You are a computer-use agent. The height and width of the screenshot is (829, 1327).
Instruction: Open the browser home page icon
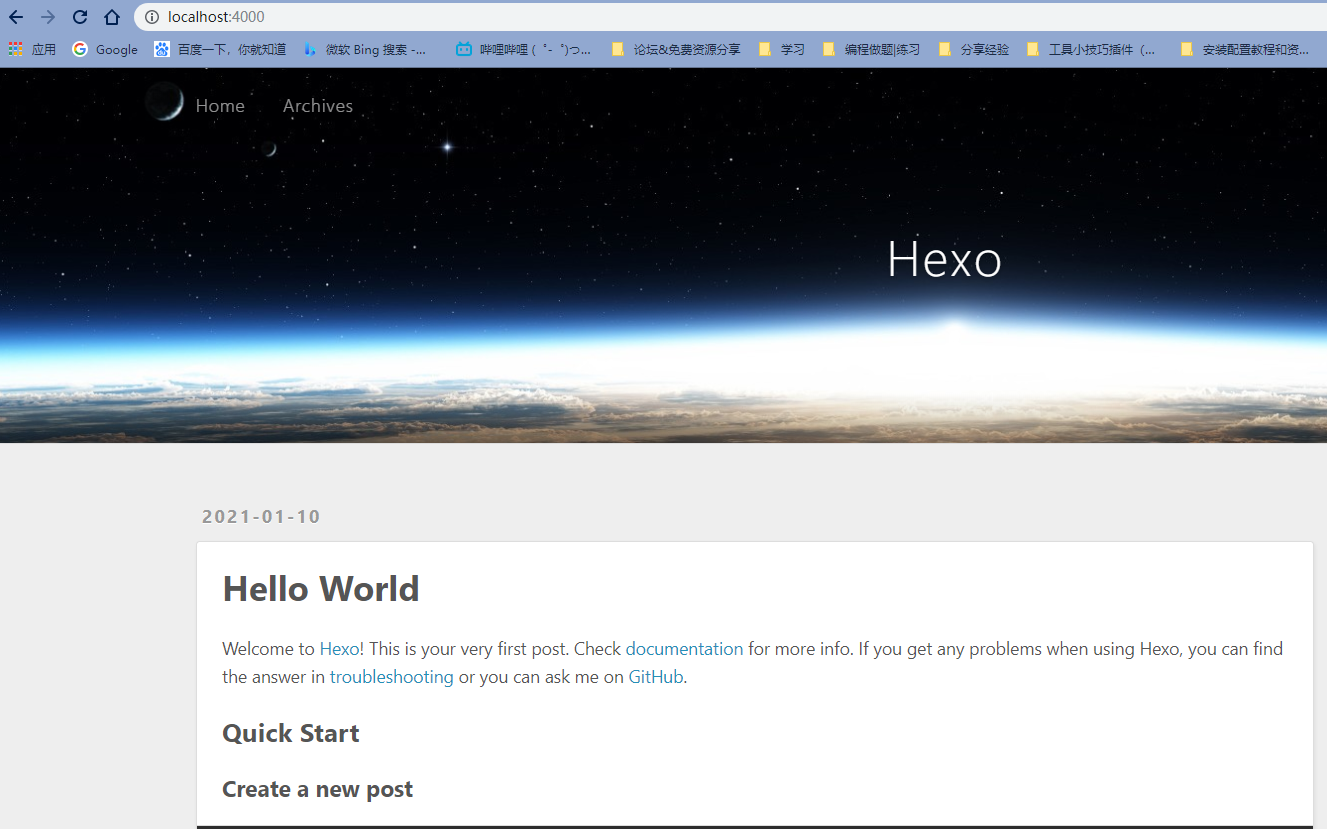pyautogui.click(x=112, y=17)
